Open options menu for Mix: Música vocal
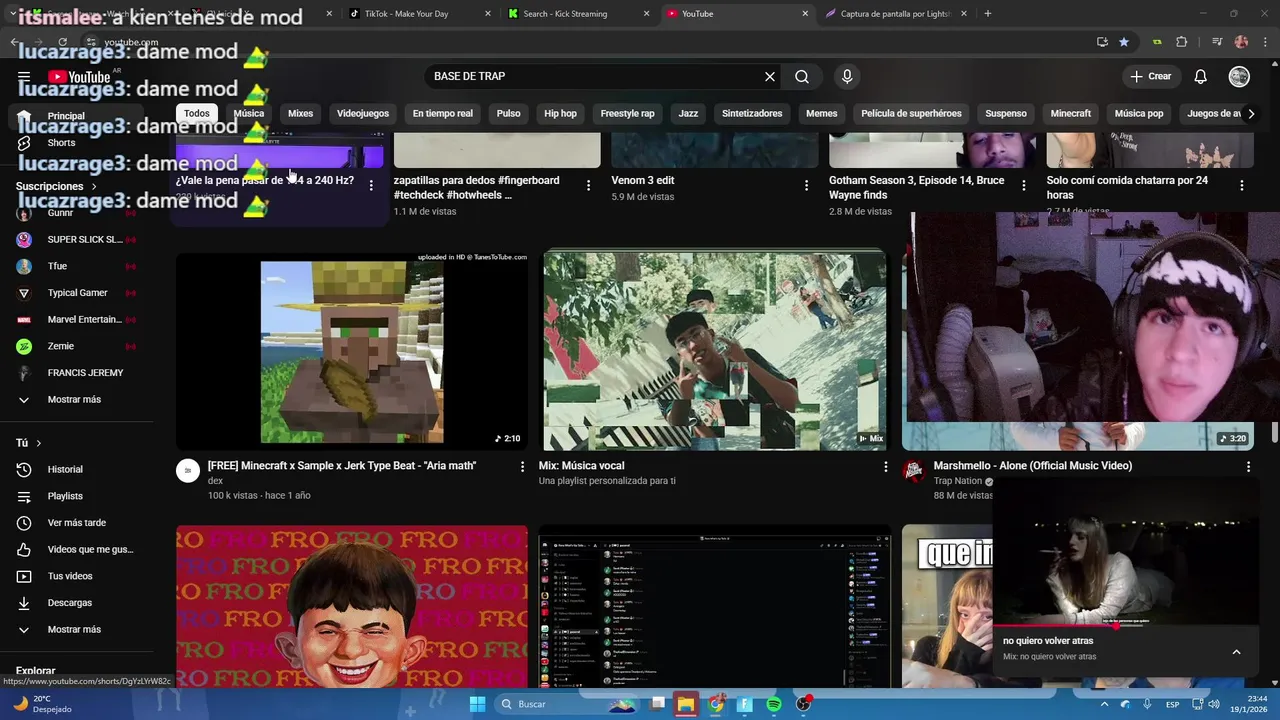Image resolution: width=1280 pixels, height=720 pixels. (x=885, y=467)
